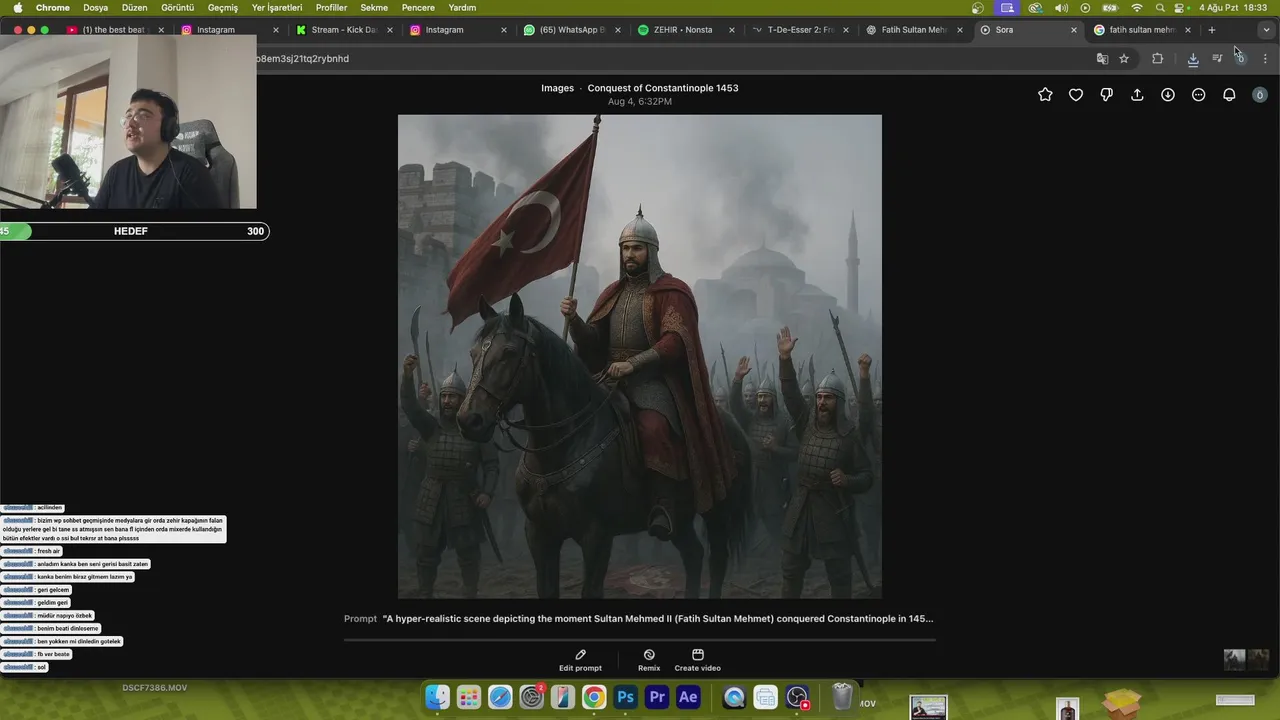This screenshot has width=1280, height=720.
Task: Bookmark this page with Chrome star
Action: point(1124,59)
